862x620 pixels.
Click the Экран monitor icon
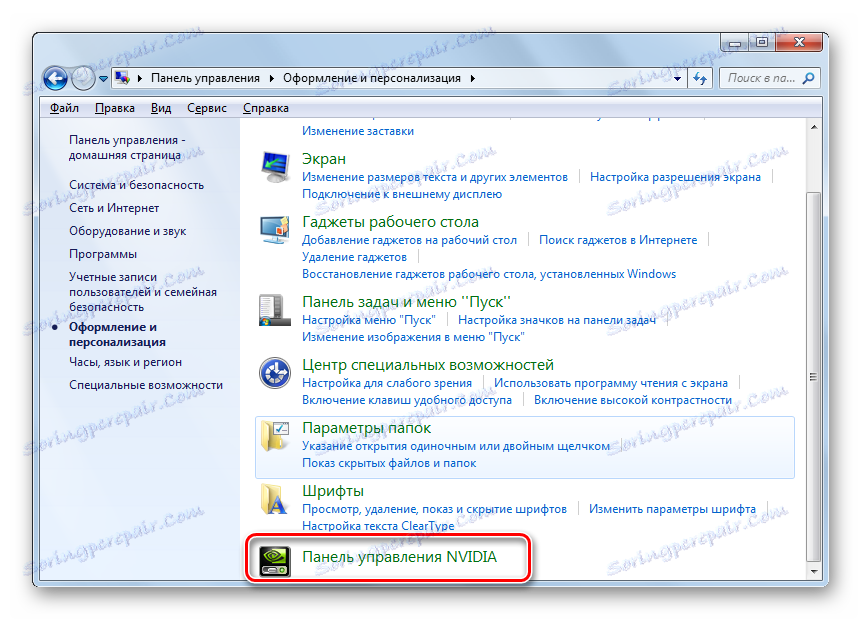275,168
